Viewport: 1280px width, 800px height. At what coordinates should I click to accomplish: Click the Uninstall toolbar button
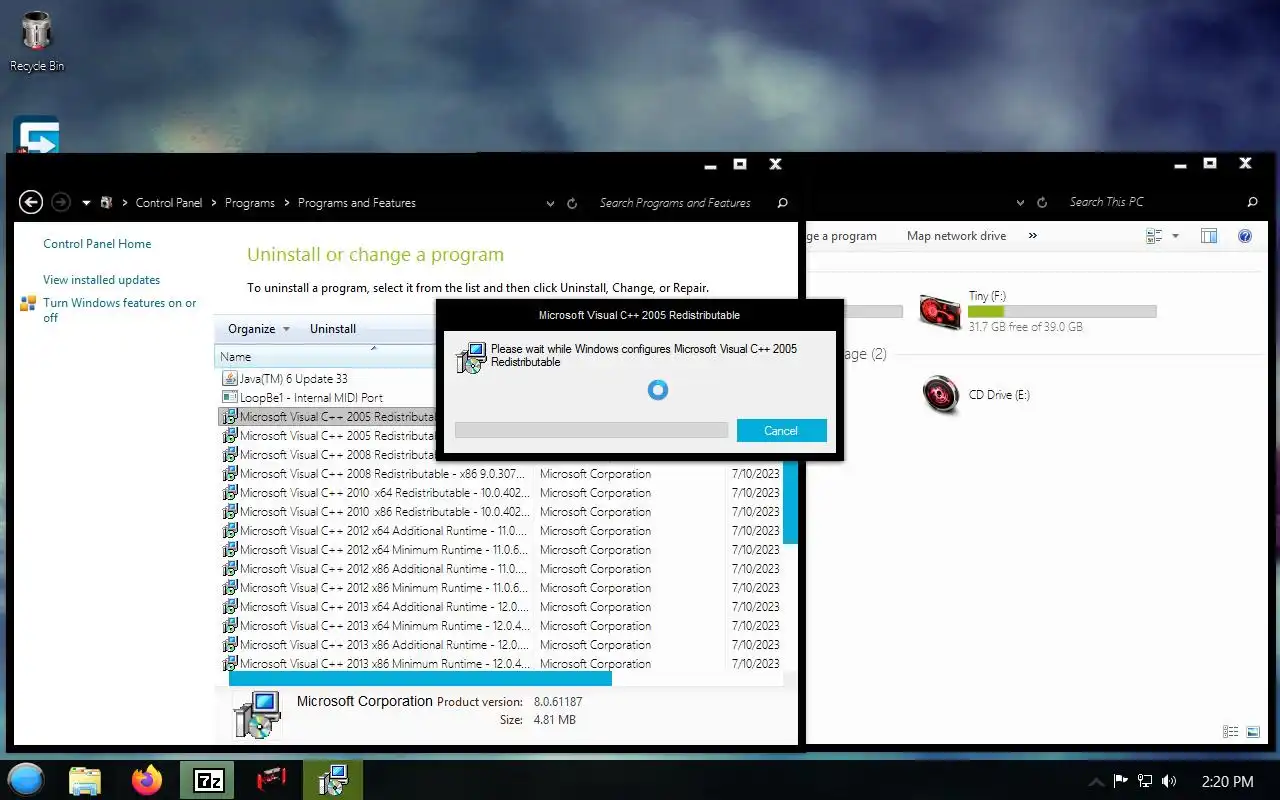point(333,329)
